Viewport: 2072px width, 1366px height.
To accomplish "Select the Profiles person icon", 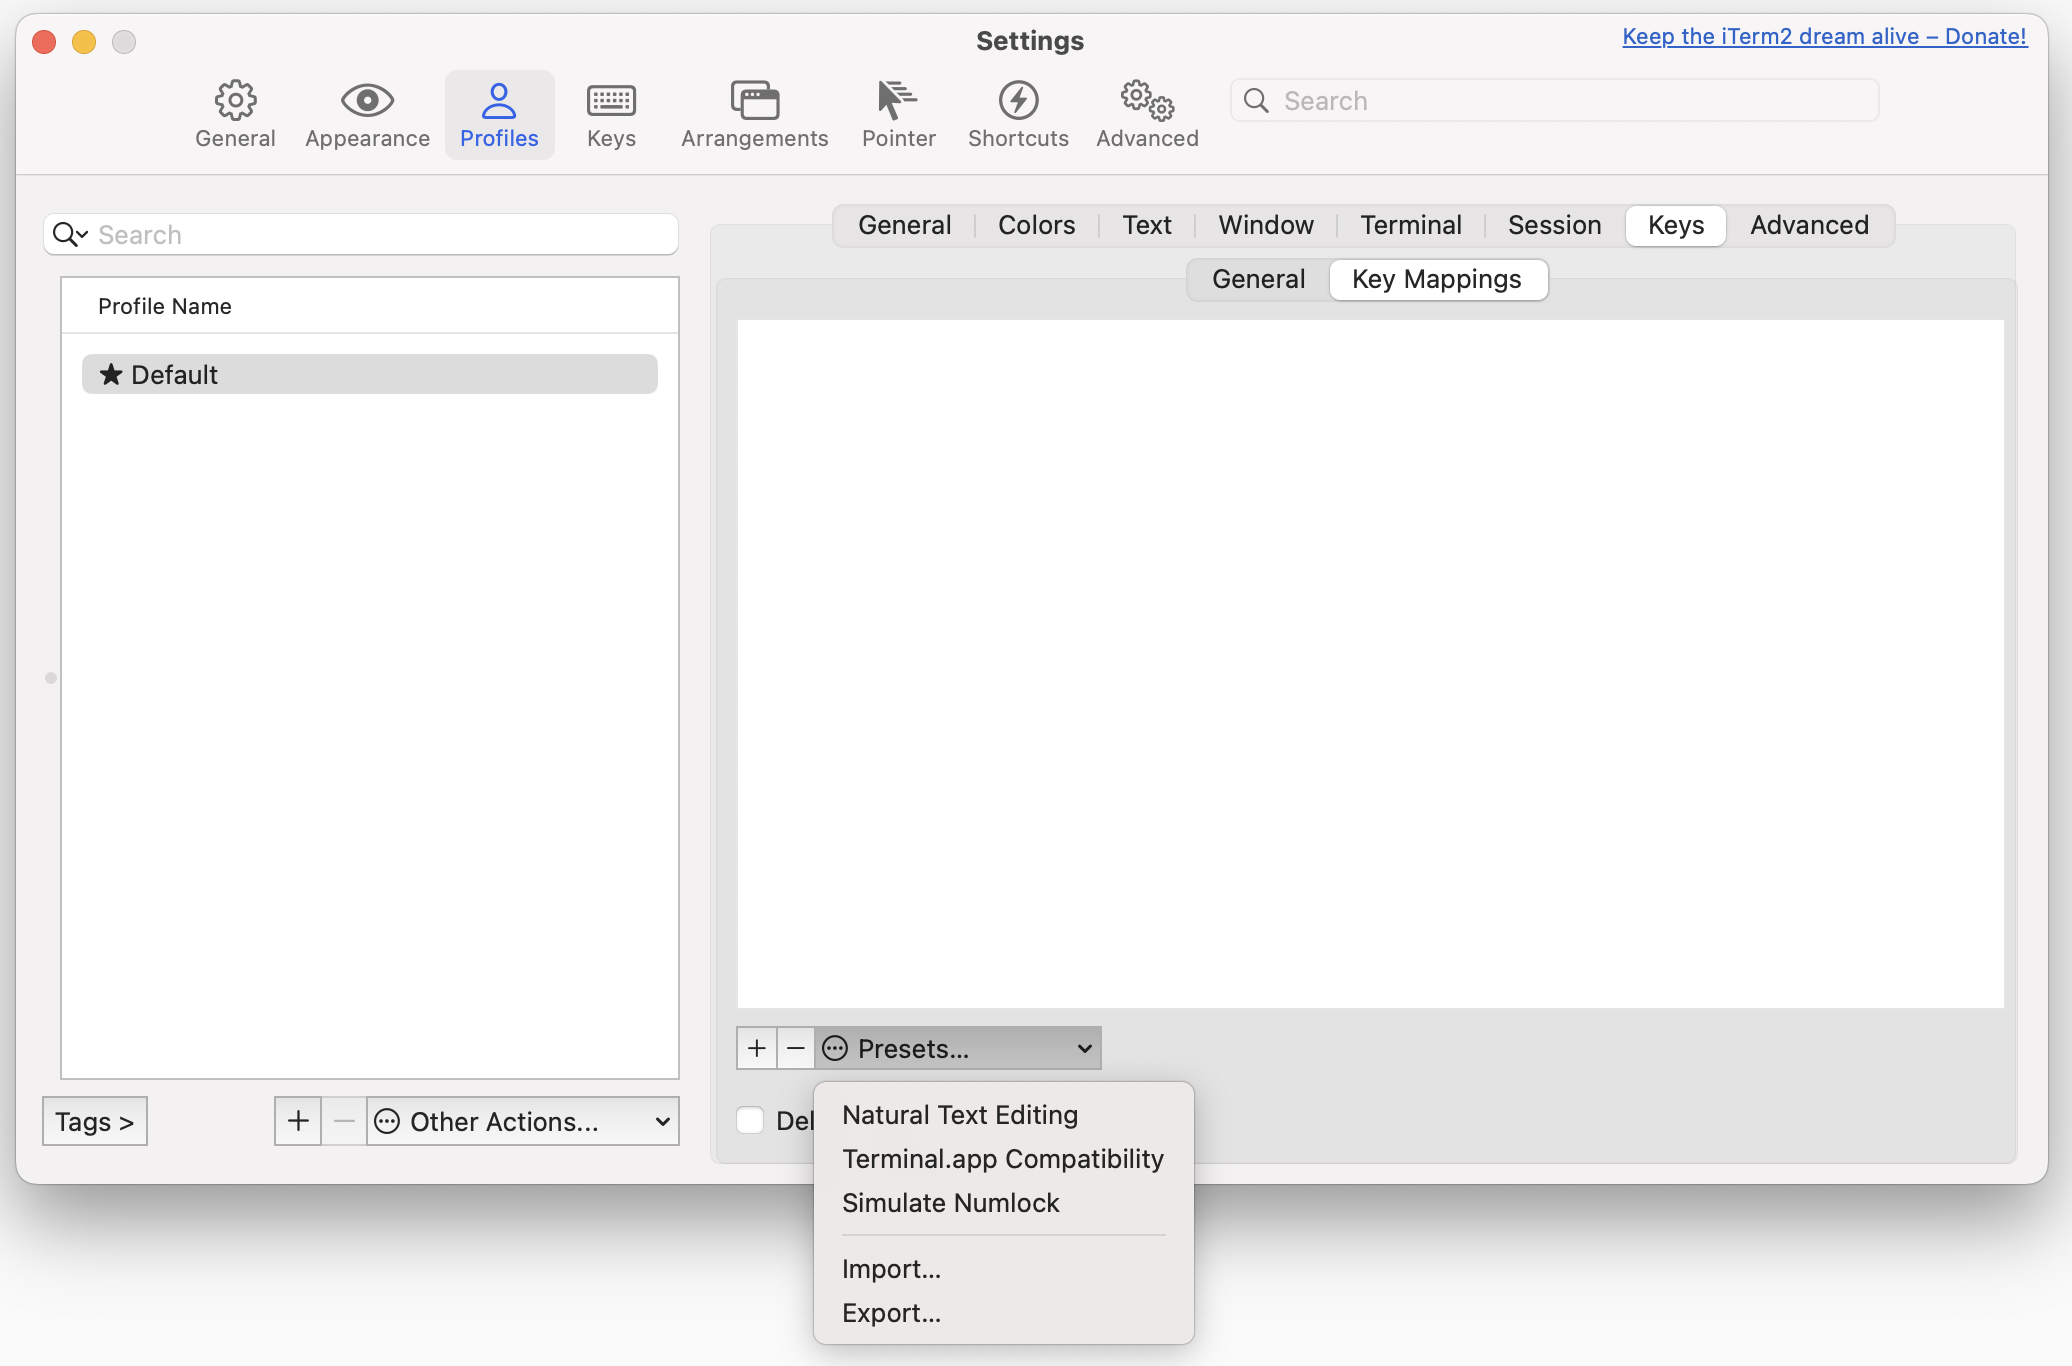I will point(498,100).
